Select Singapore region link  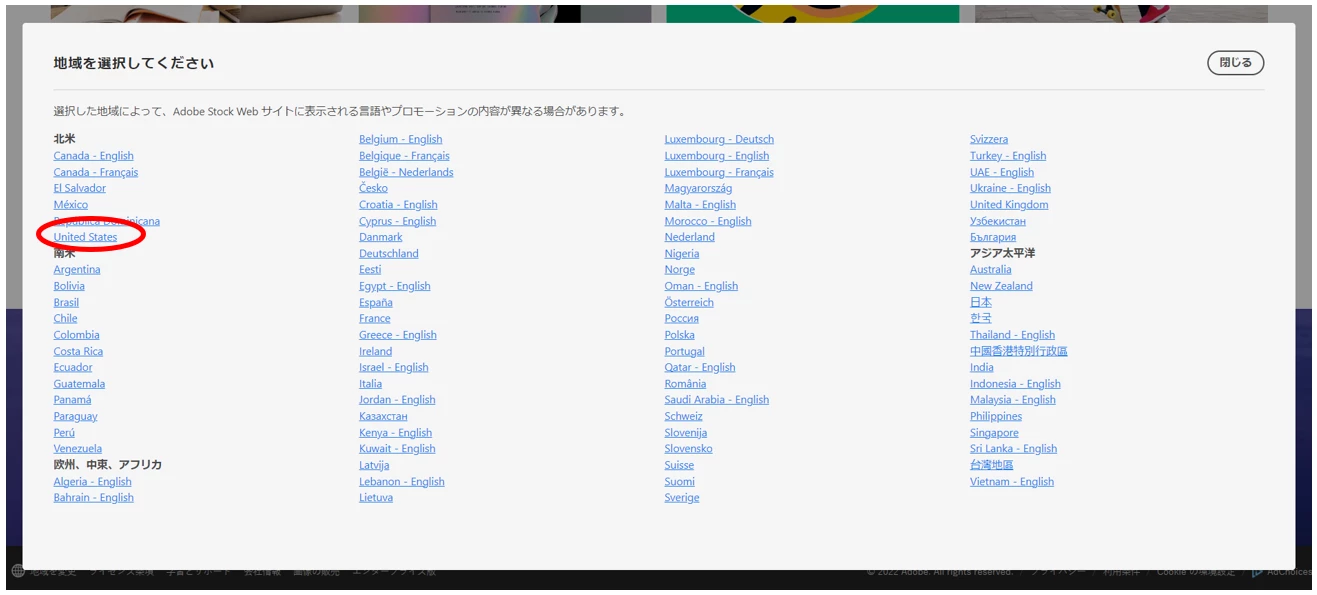tap(994, 433)
